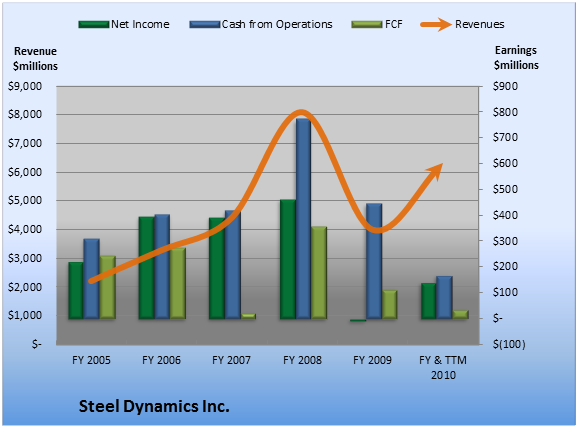Viewport: 577px width, 427px height.
Task: Click the $500 earnings axis value
Action: [506, 189]
